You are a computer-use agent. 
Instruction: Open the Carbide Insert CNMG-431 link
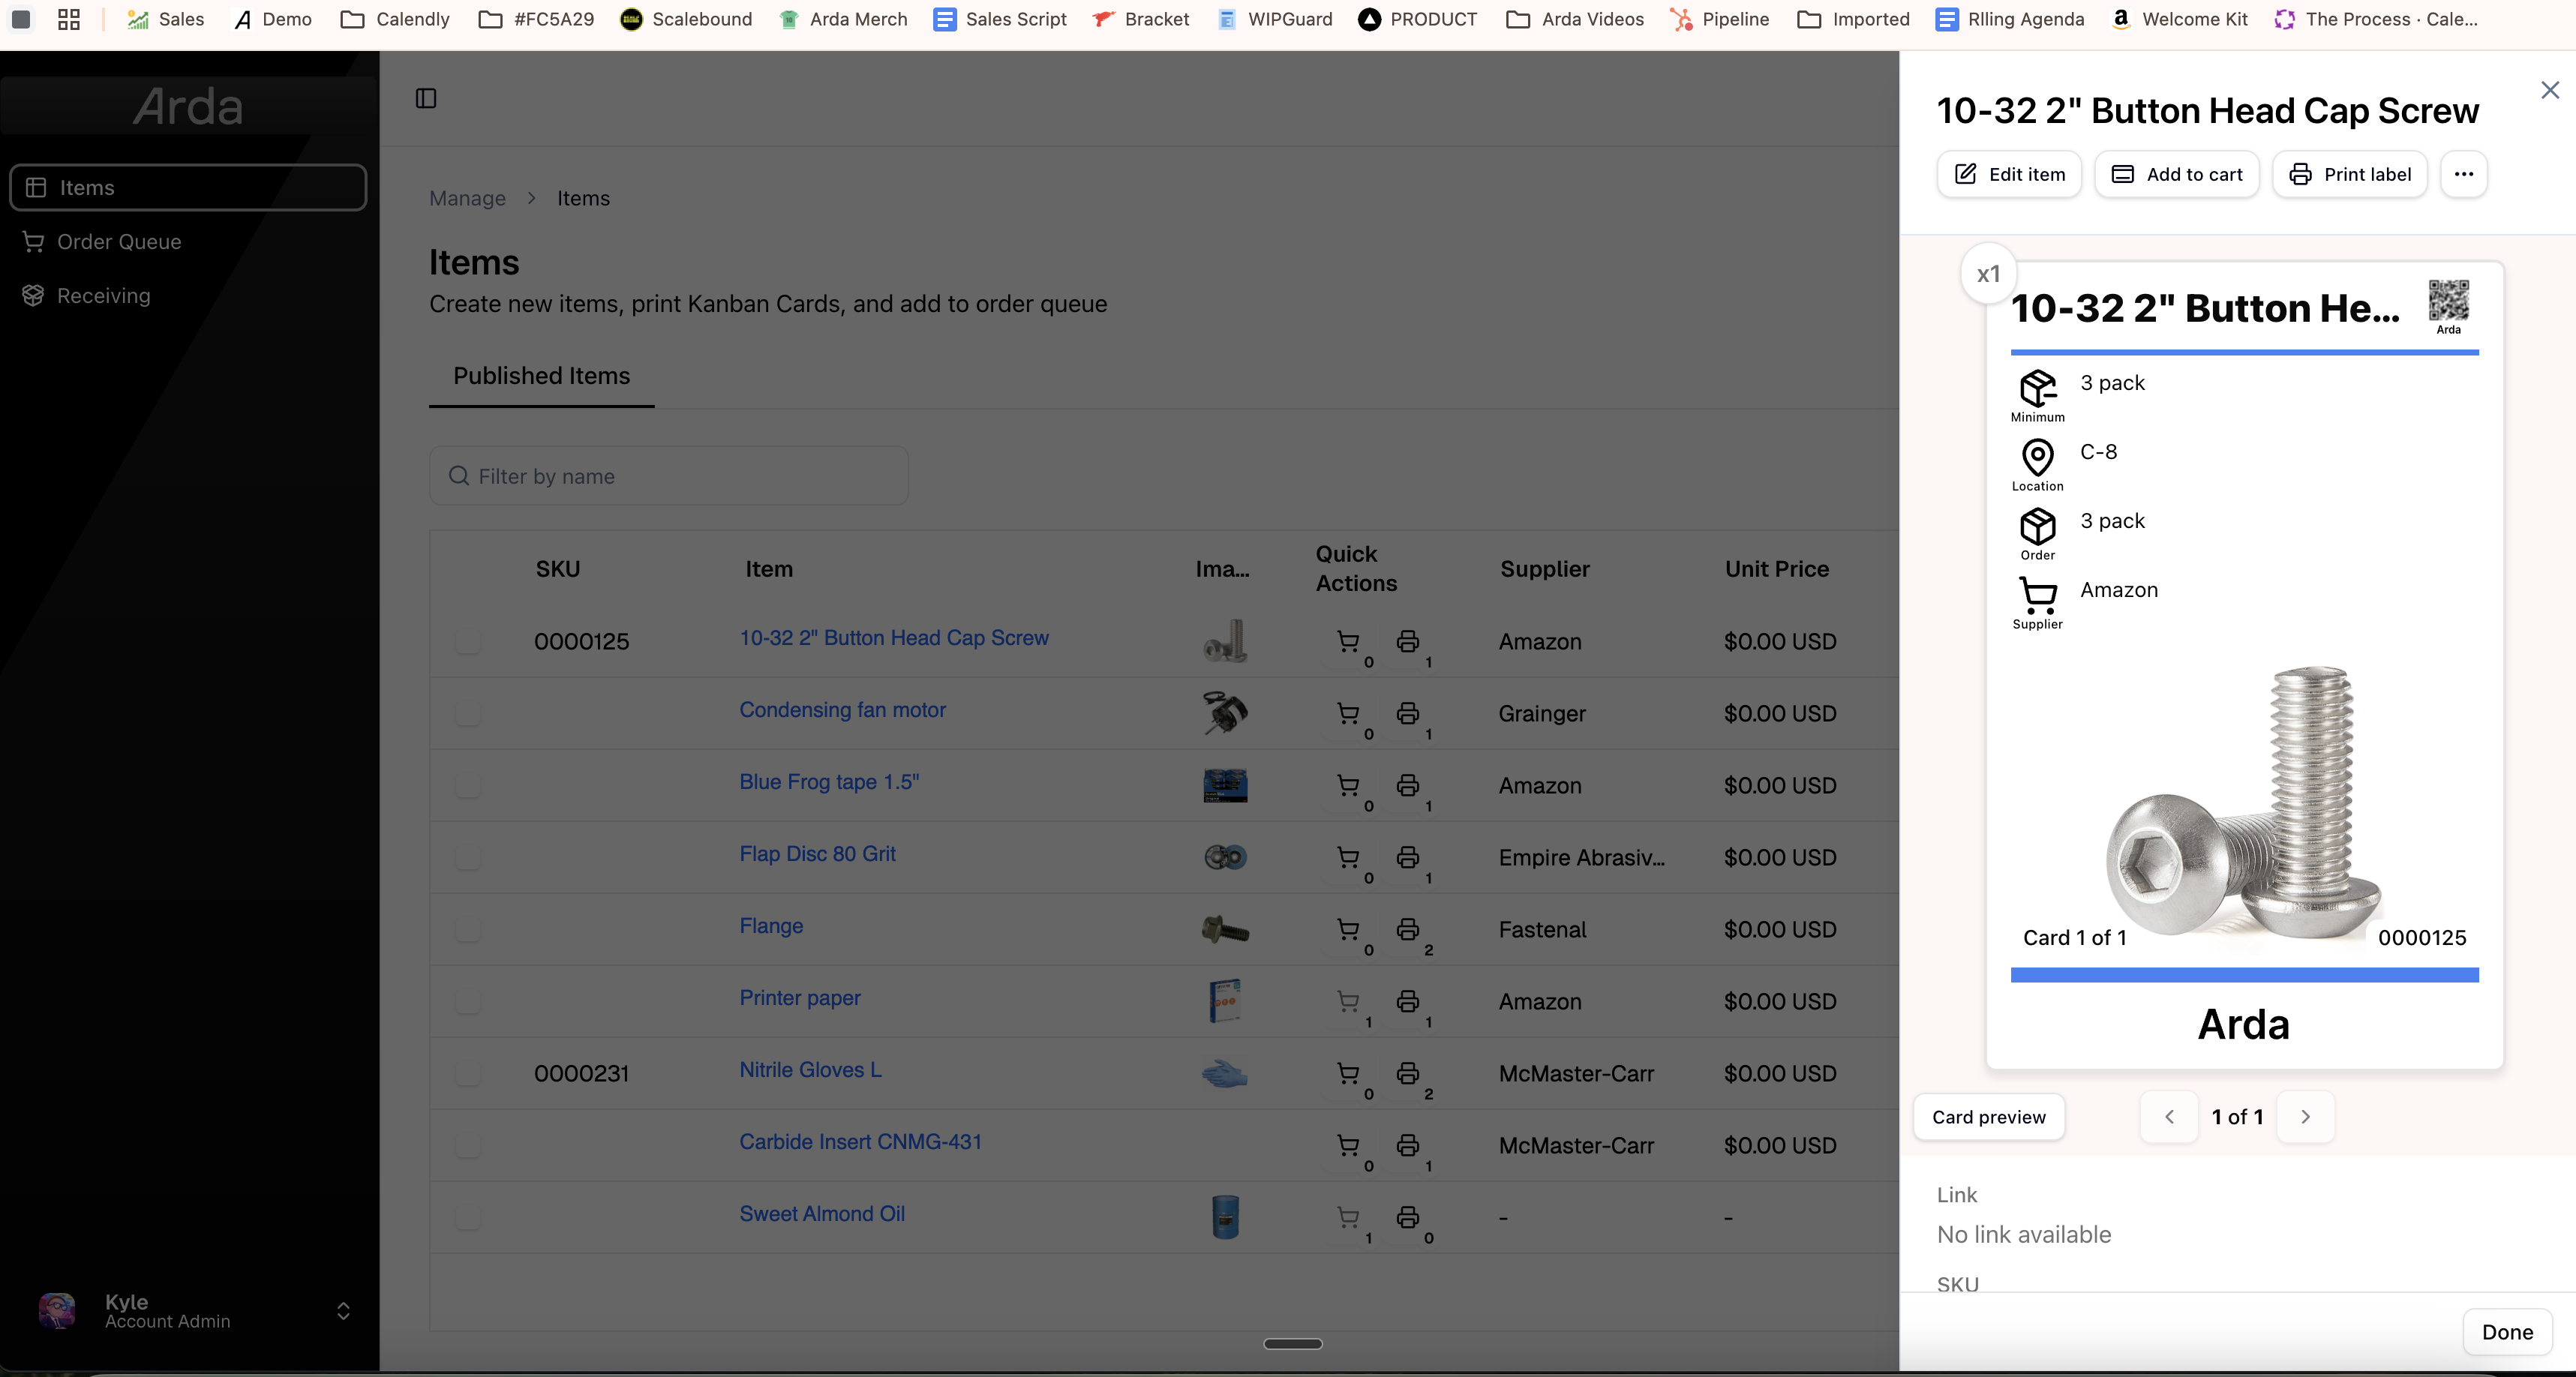(860, 1142)
